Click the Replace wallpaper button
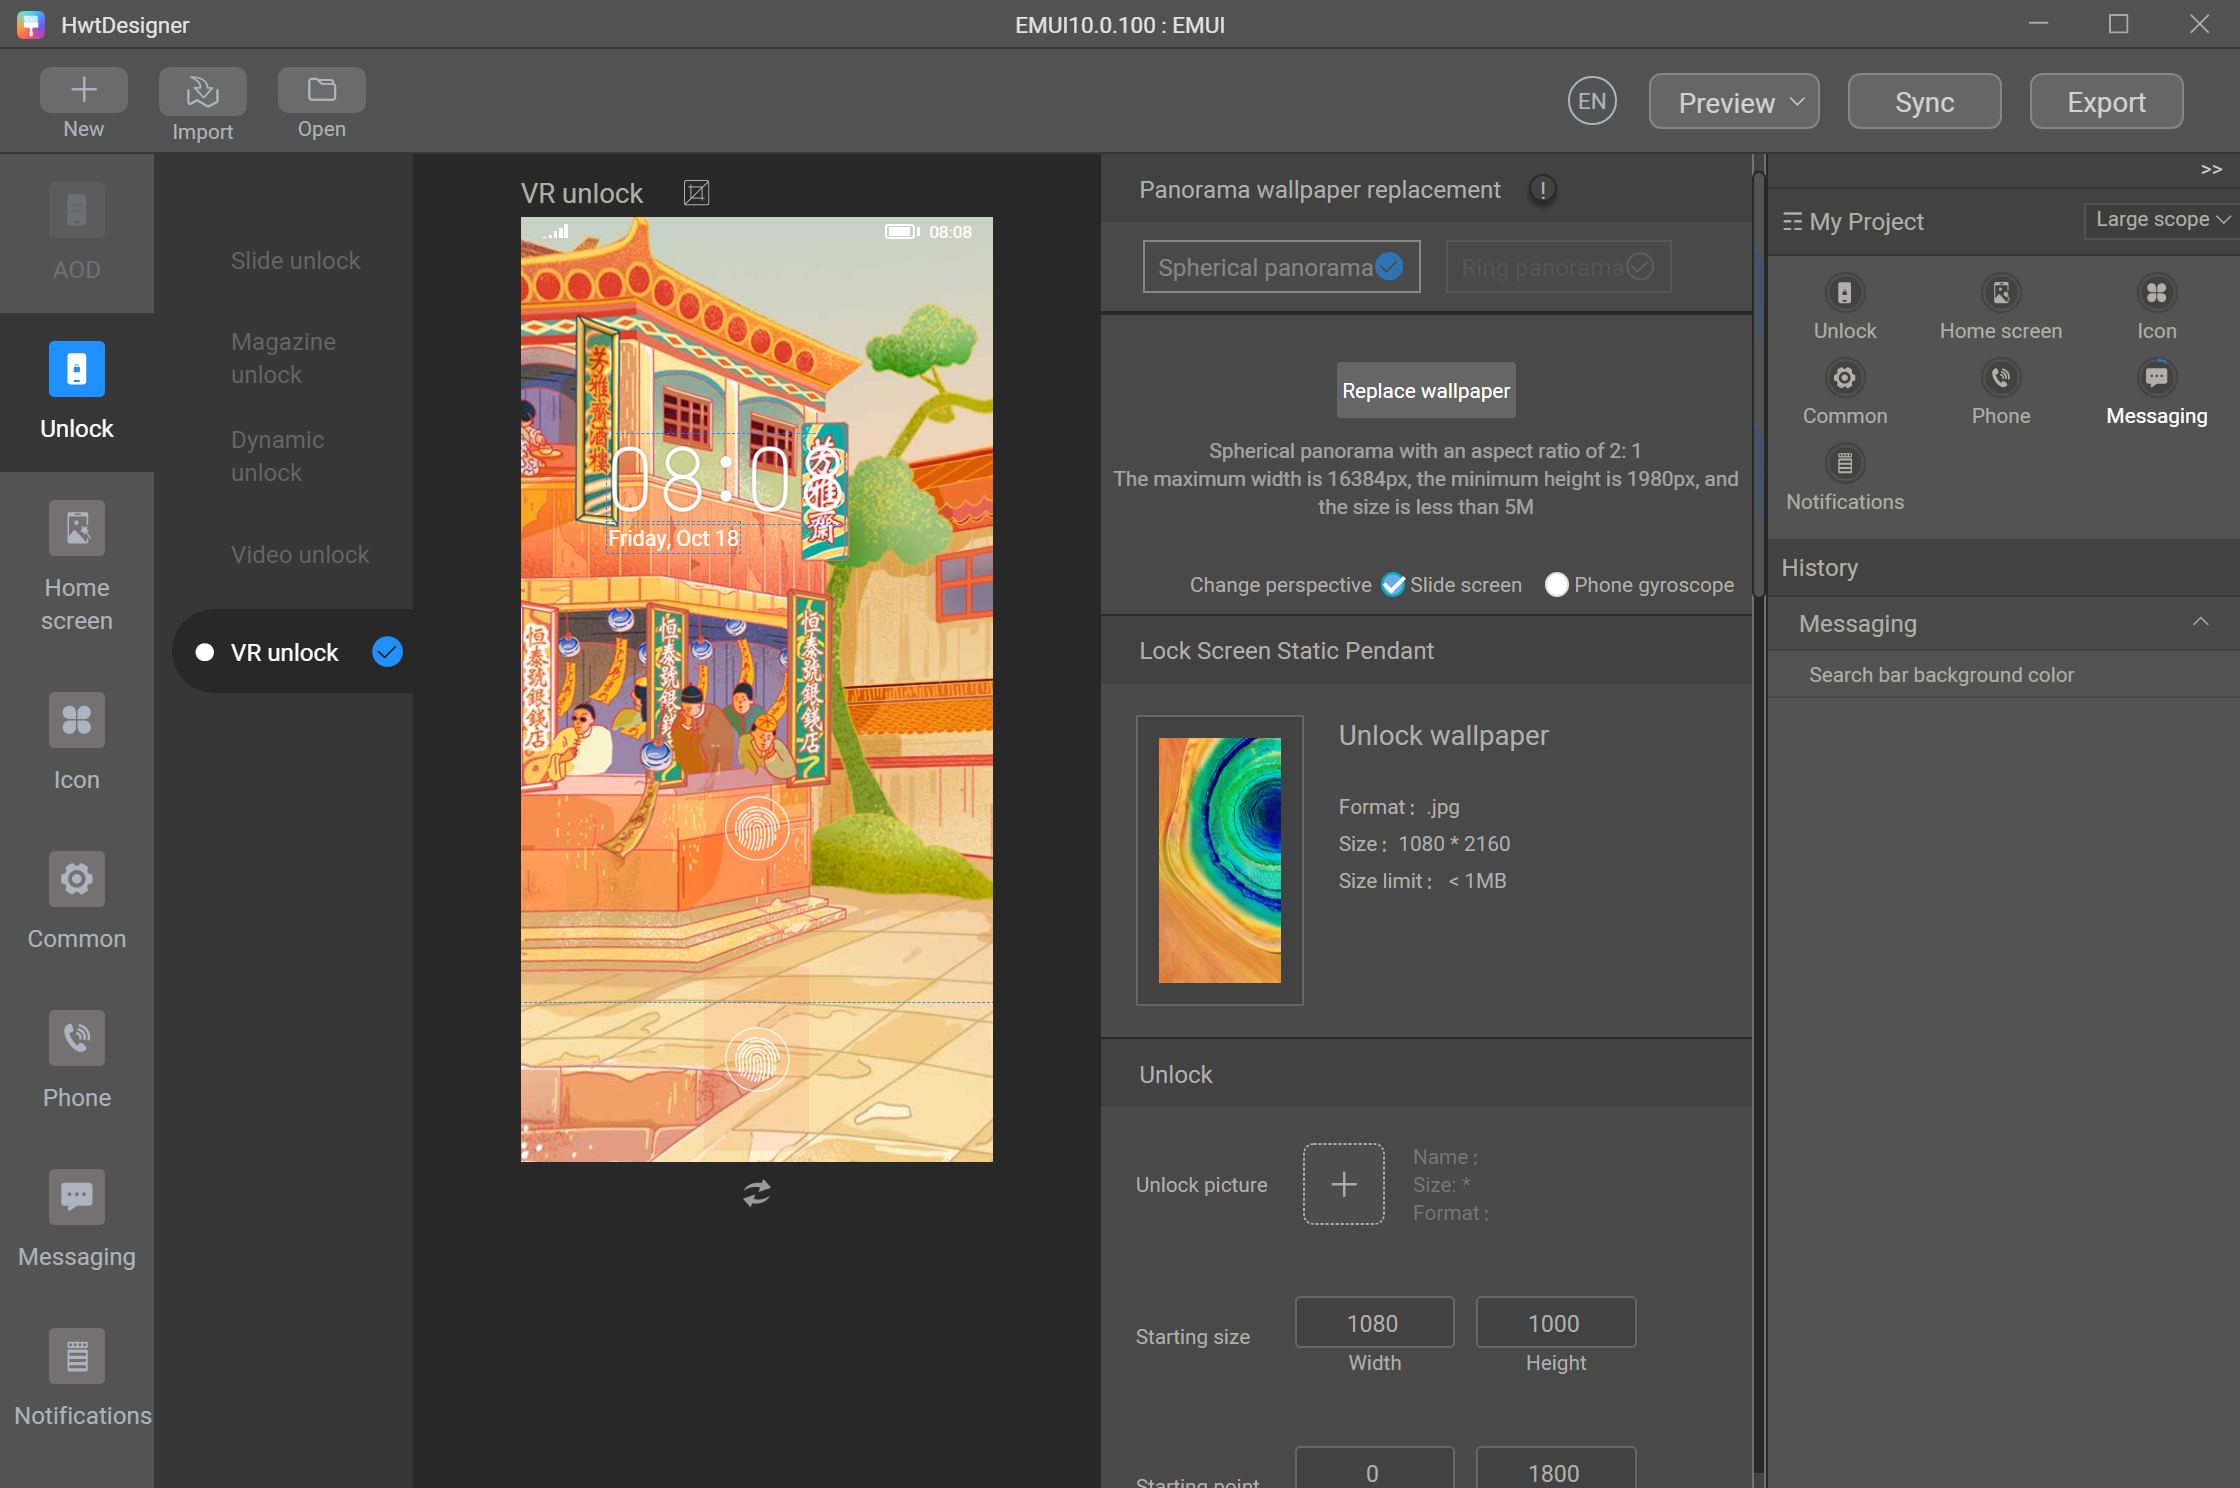 (1425, 391)
